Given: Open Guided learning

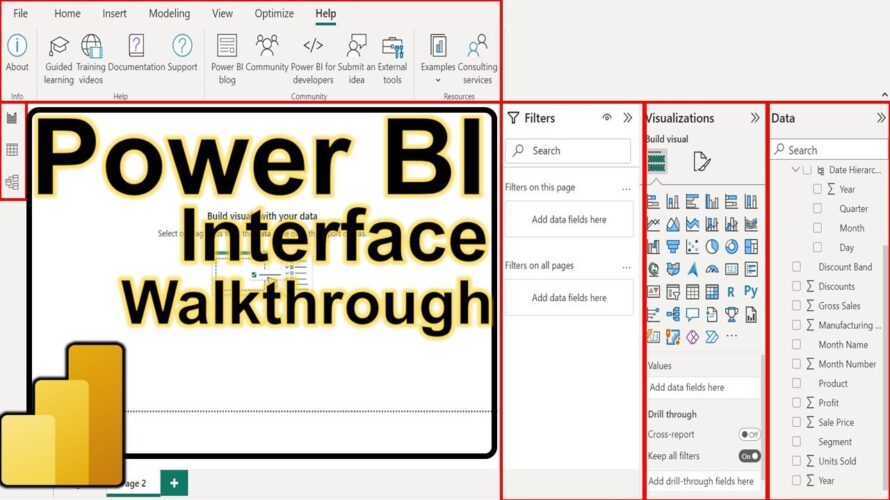Looking at the screenshot, I should click(58, 60).
